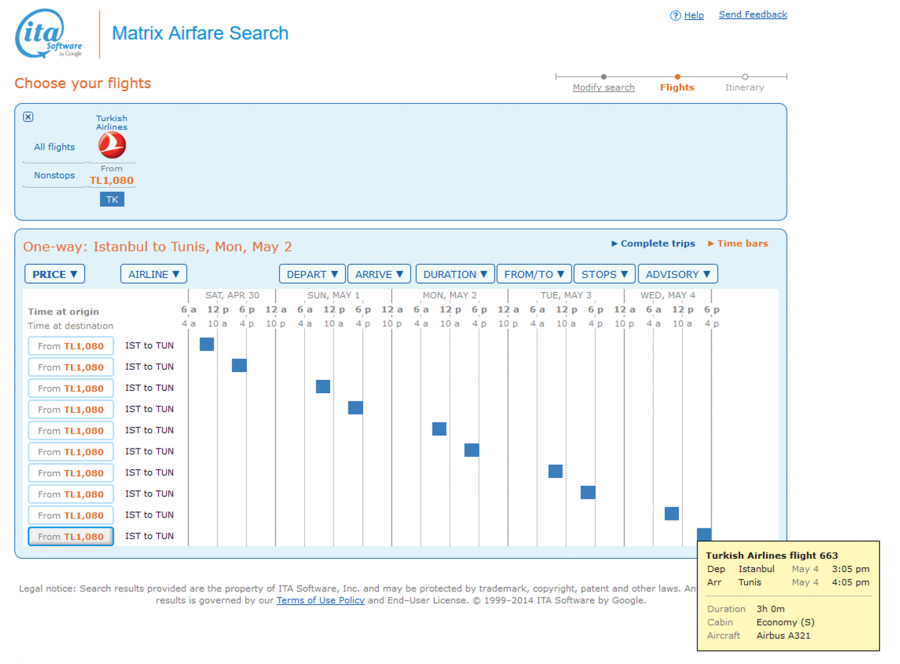Open the ADVISORY filter dropdown
This screenshot has height=664, width=900.
point(678,274)
